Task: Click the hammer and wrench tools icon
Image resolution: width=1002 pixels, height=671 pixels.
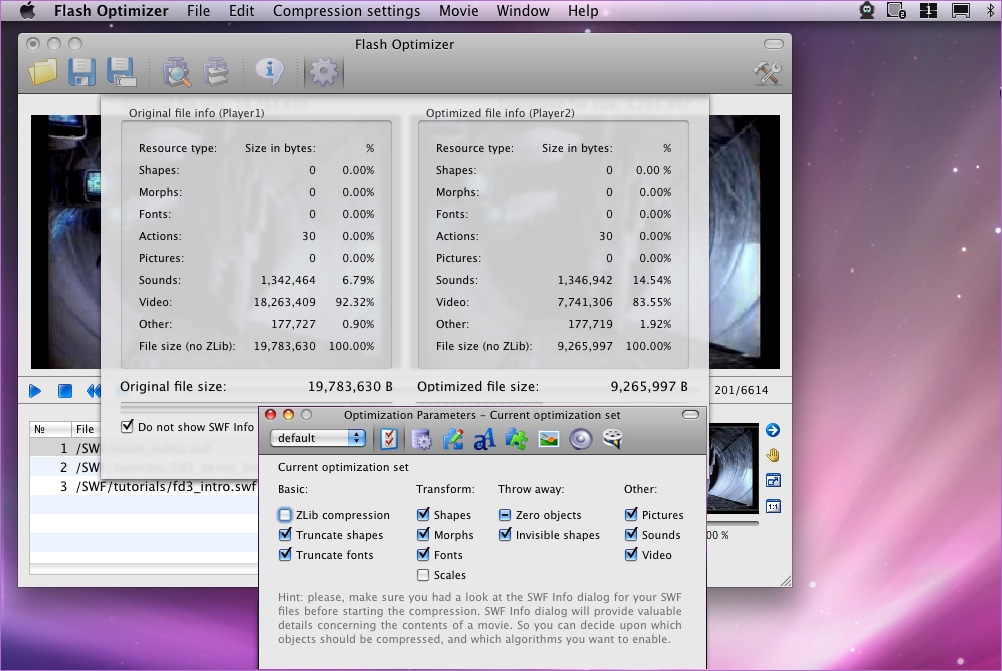Action: point(767,73)
